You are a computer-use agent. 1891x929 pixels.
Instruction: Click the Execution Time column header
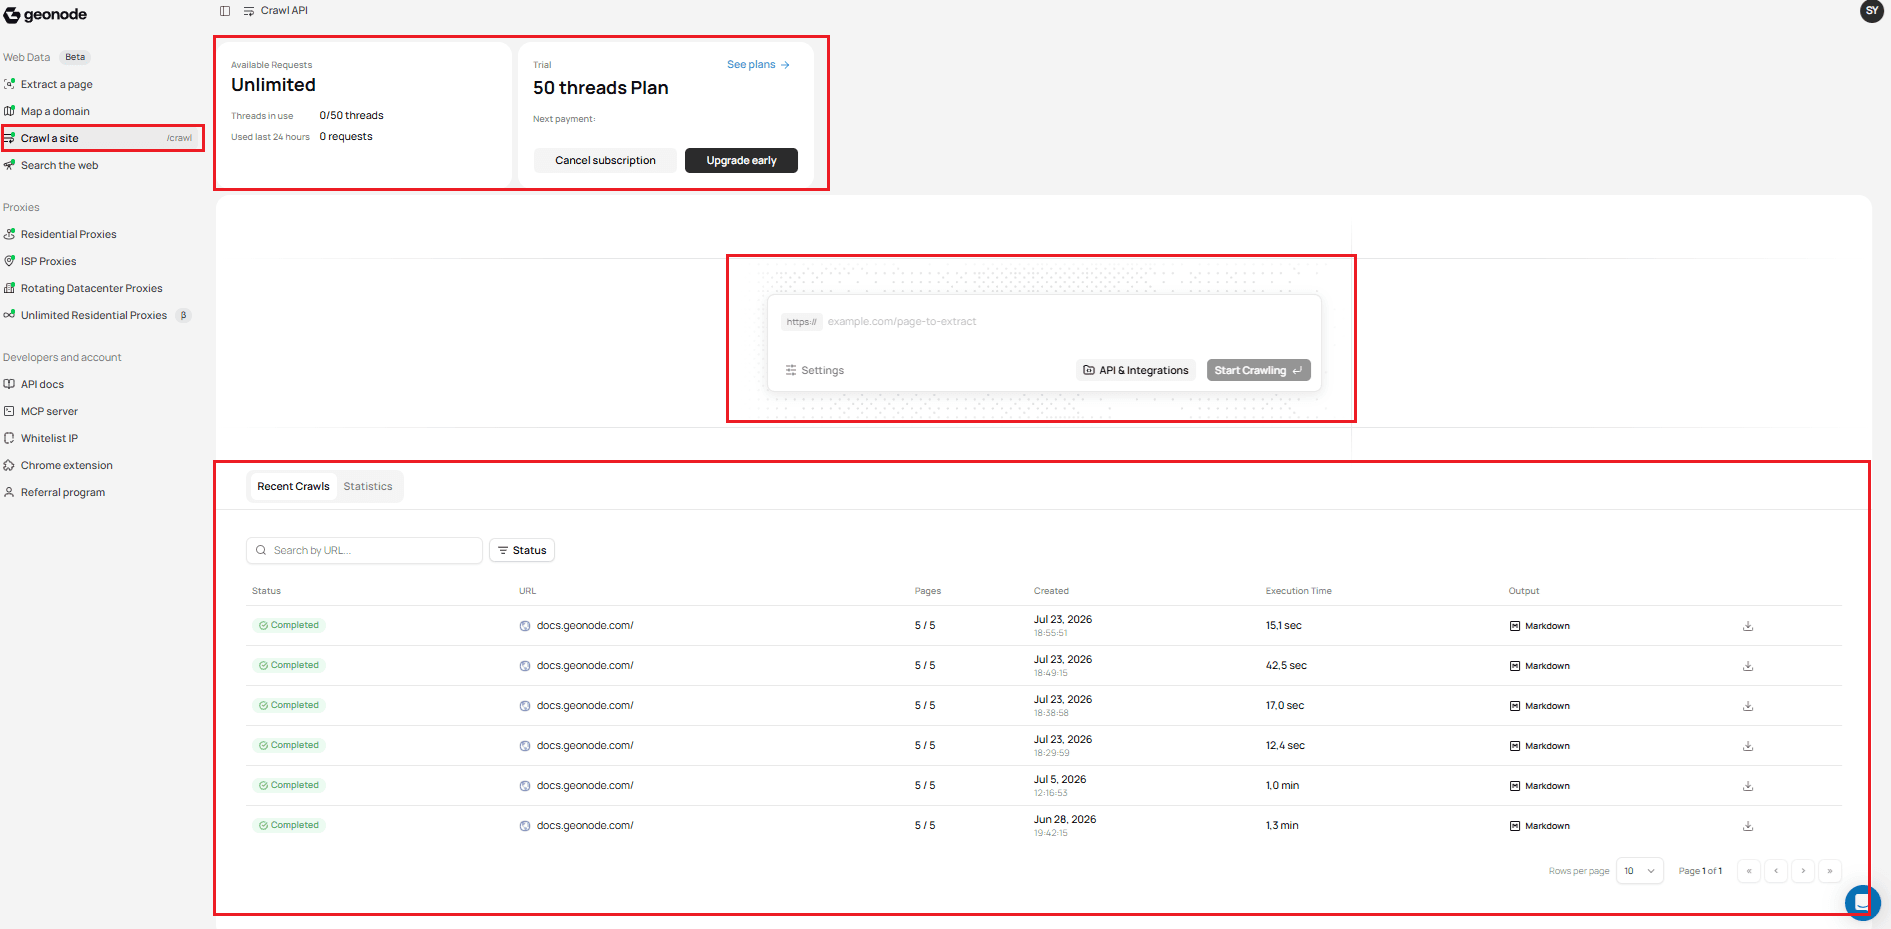tap(1298, 591)
